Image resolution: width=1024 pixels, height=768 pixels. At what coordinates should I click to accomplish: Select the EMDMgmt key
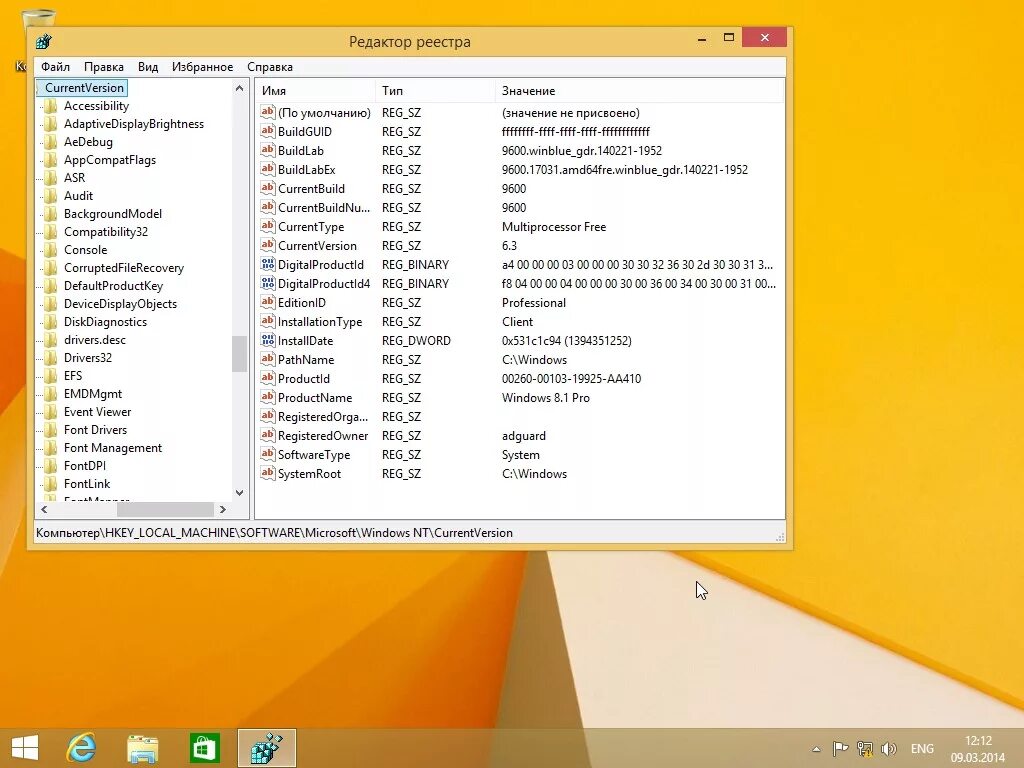[93, 394]
